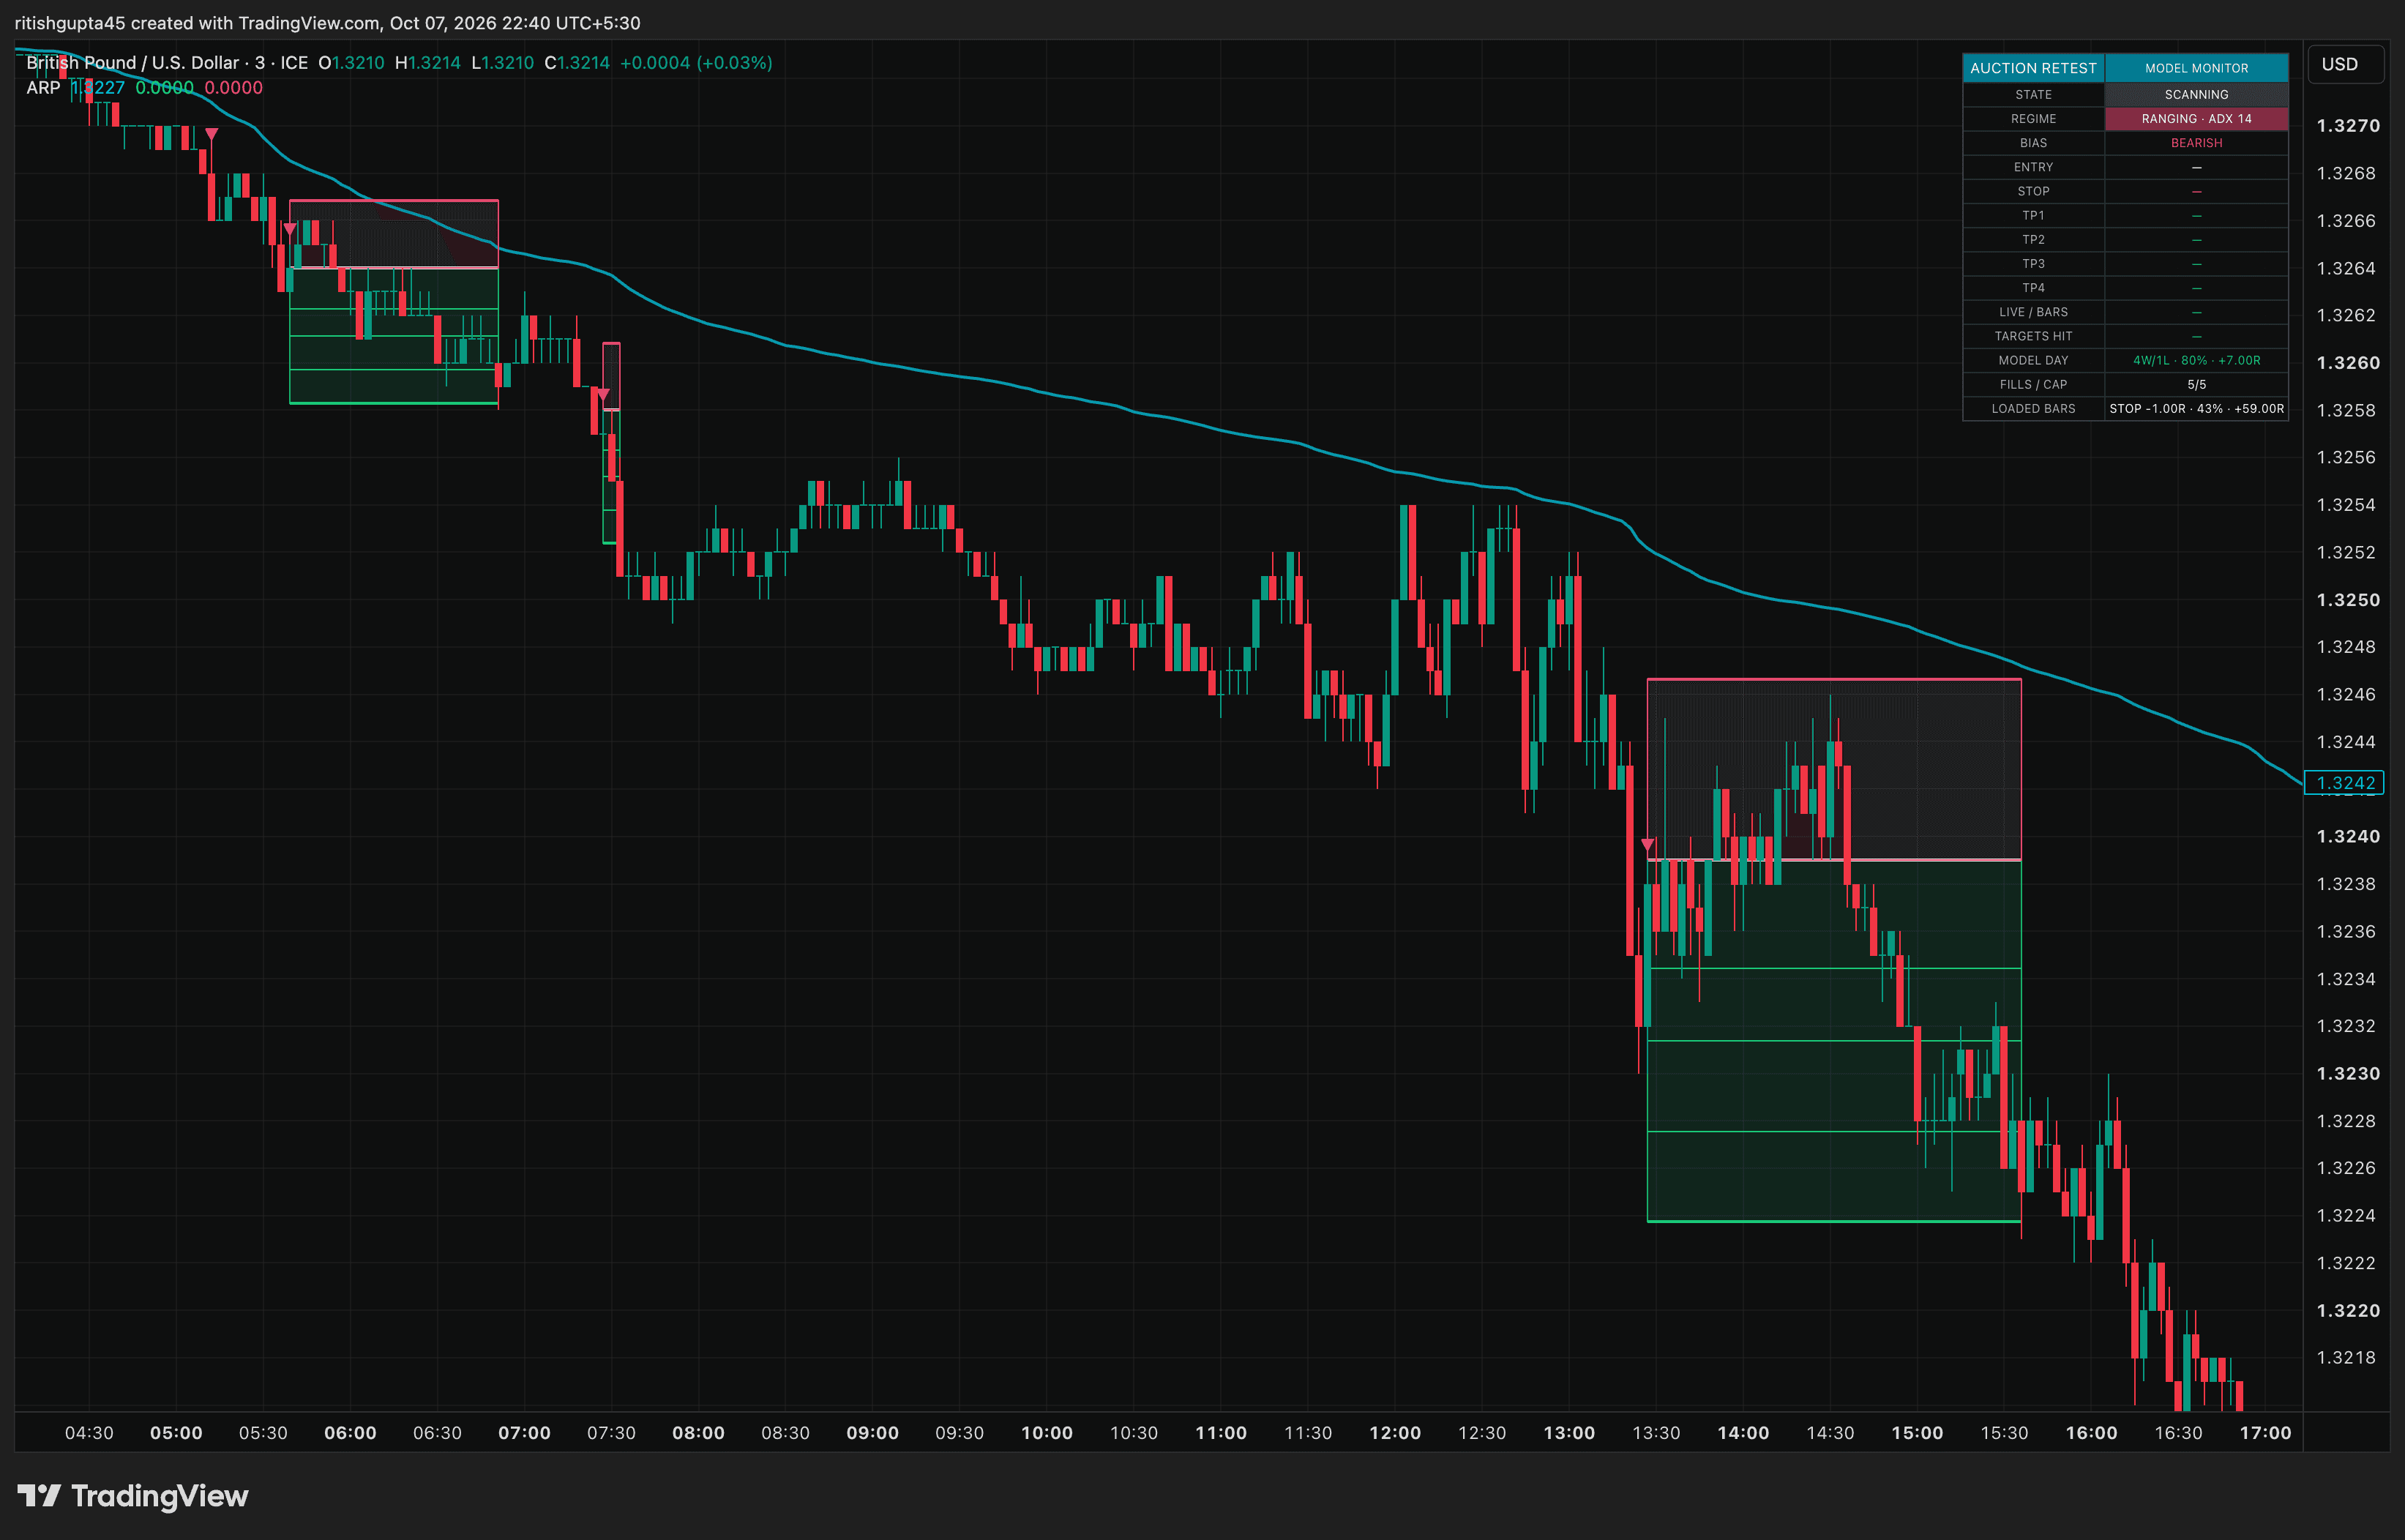
Task: Select the ARP indicator label
Action: point(43,88)
